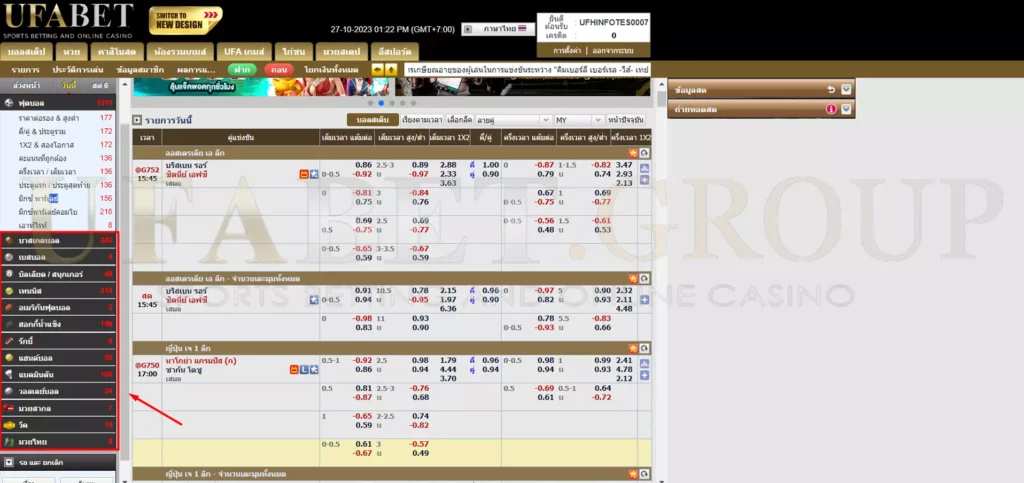Click the refresh icon in the bet slip panel

(830, 89)
